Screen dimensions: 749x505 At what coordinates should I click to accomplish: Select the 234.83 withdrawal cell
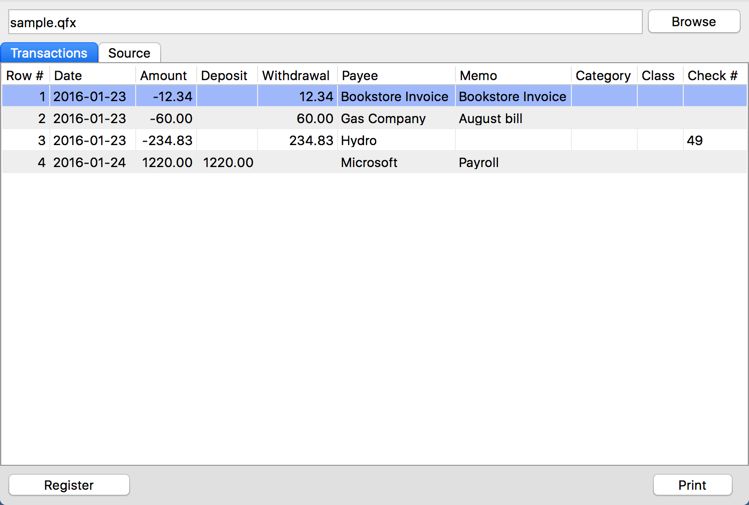point(297,140)
